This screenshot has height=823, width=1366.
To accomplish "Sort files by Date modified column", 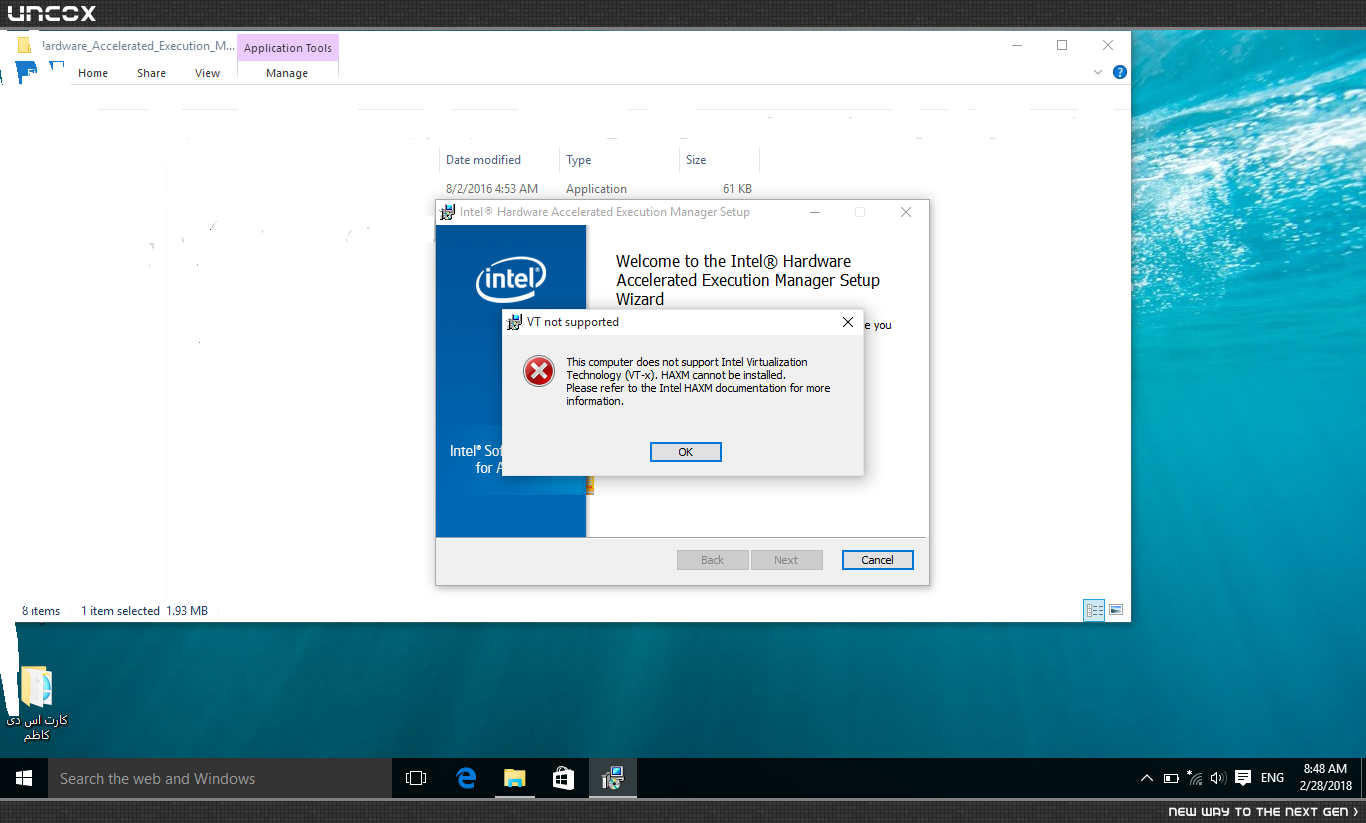I will 484,160.
